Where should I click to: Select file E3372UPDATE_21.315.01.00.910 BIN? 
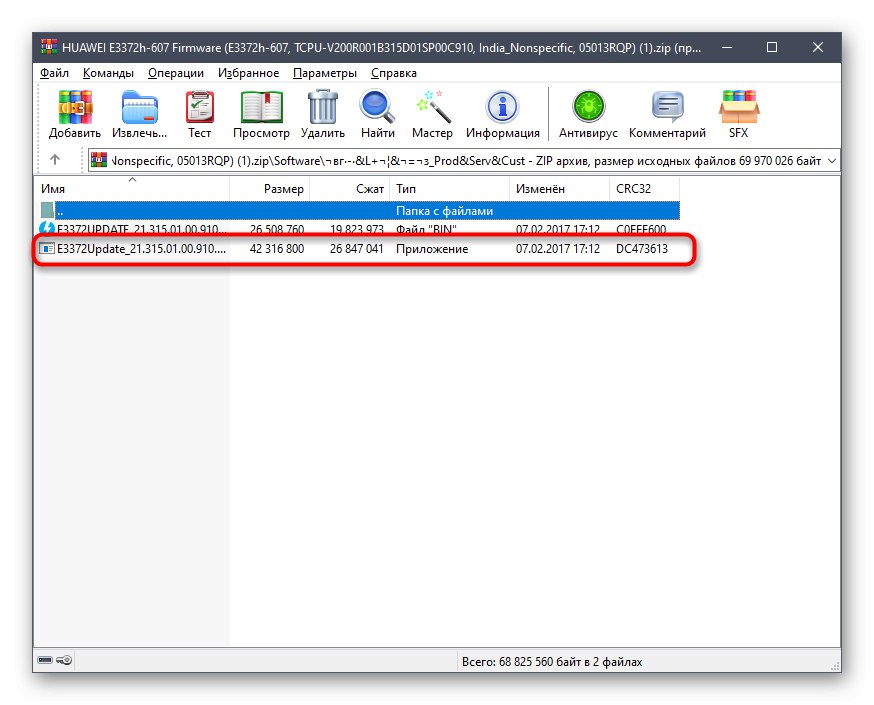point(142,229)
